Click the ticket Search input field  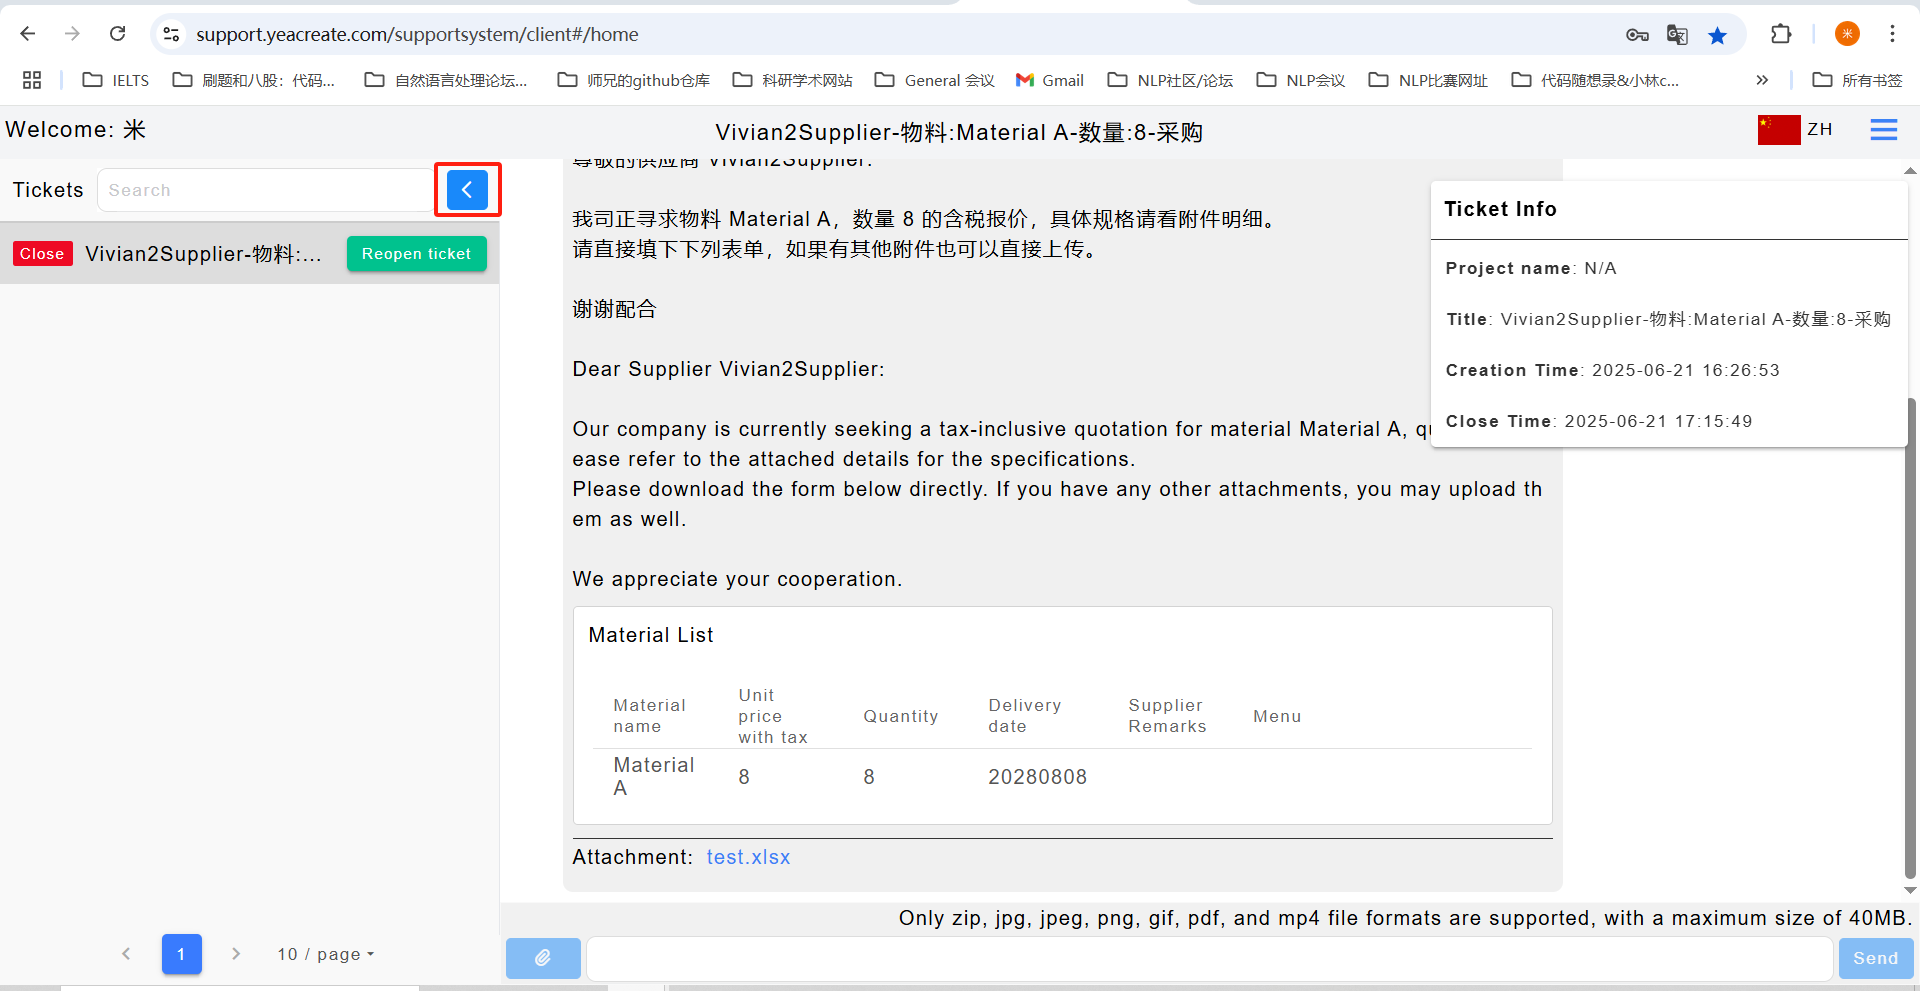click(265, 190)
